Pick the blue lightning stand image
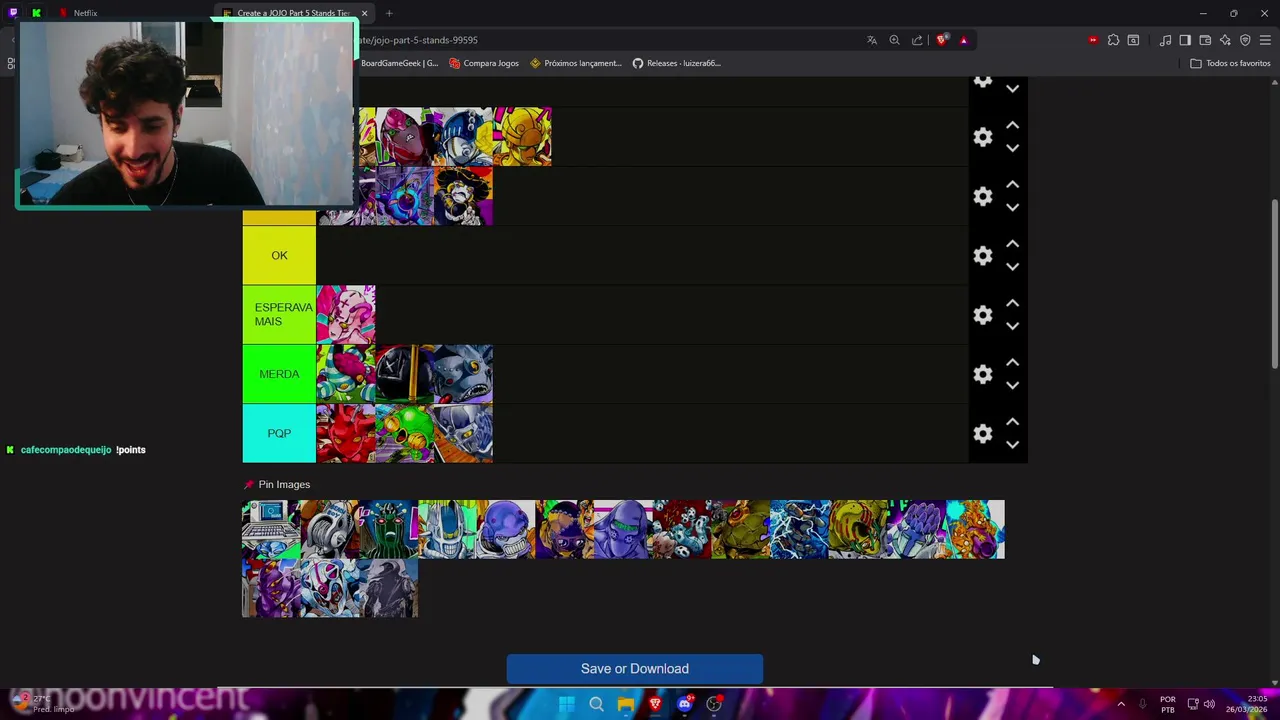This screenshot has height=720, width=1280. 799,529
